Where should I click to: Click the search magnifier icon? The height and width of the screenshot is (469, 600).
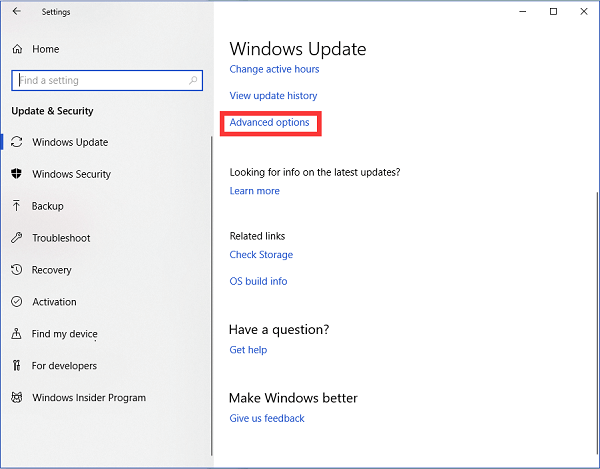(x=193, y=80)
